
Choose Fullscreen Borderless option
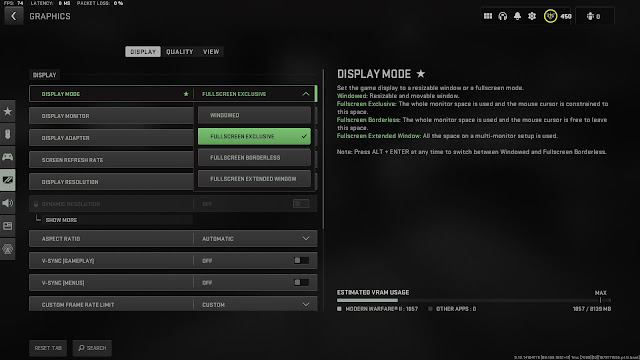point(254,158)
